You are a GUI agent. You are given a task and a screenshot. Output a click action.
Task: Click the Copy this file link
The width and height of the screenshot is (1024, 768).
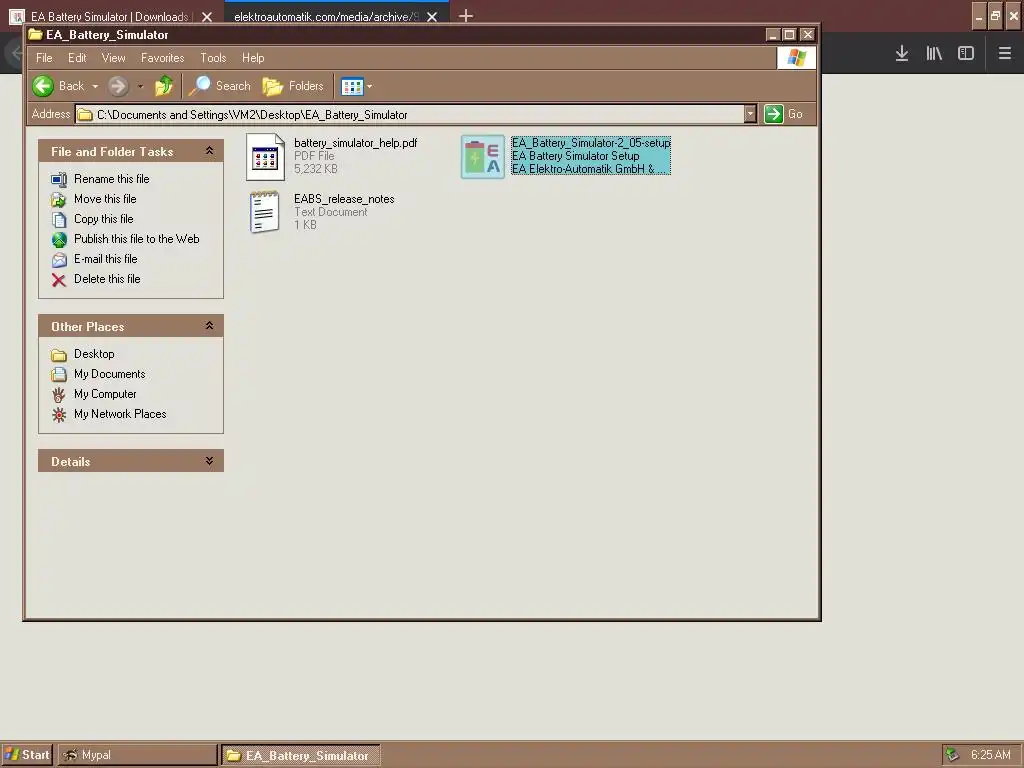[x=103, y=219]
